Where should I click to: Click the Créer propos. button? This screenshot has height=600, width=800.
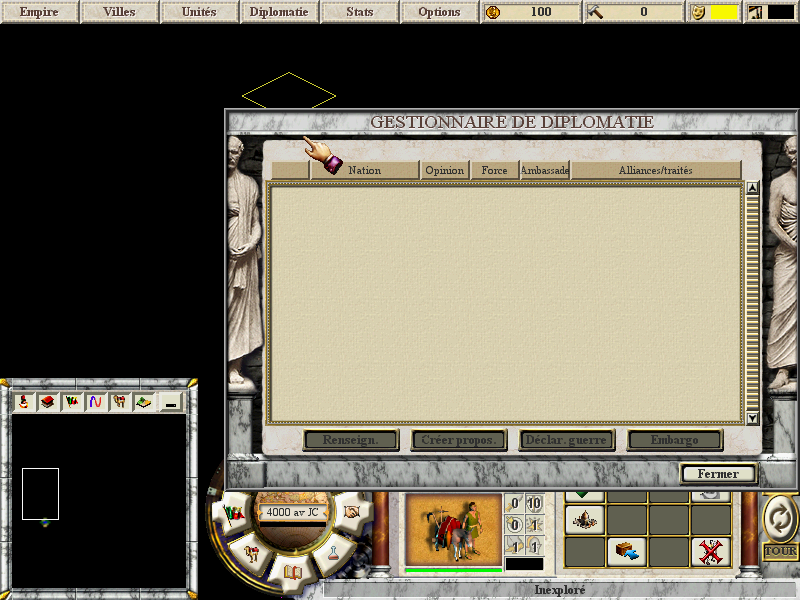coord(459,440)
